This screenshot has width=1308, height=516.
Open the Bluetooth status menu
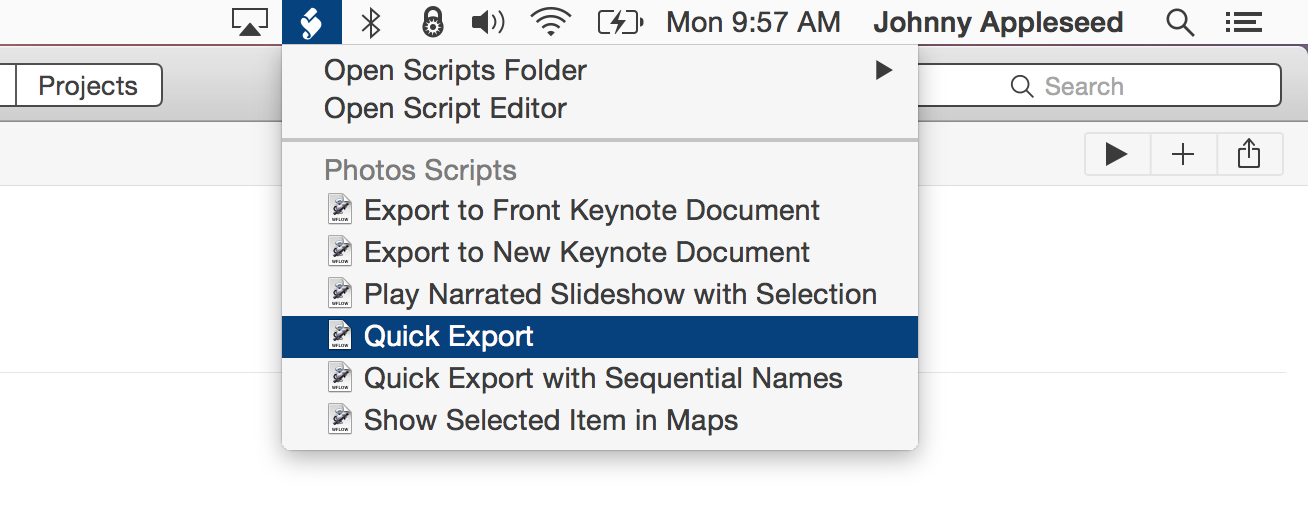(371, 22)
